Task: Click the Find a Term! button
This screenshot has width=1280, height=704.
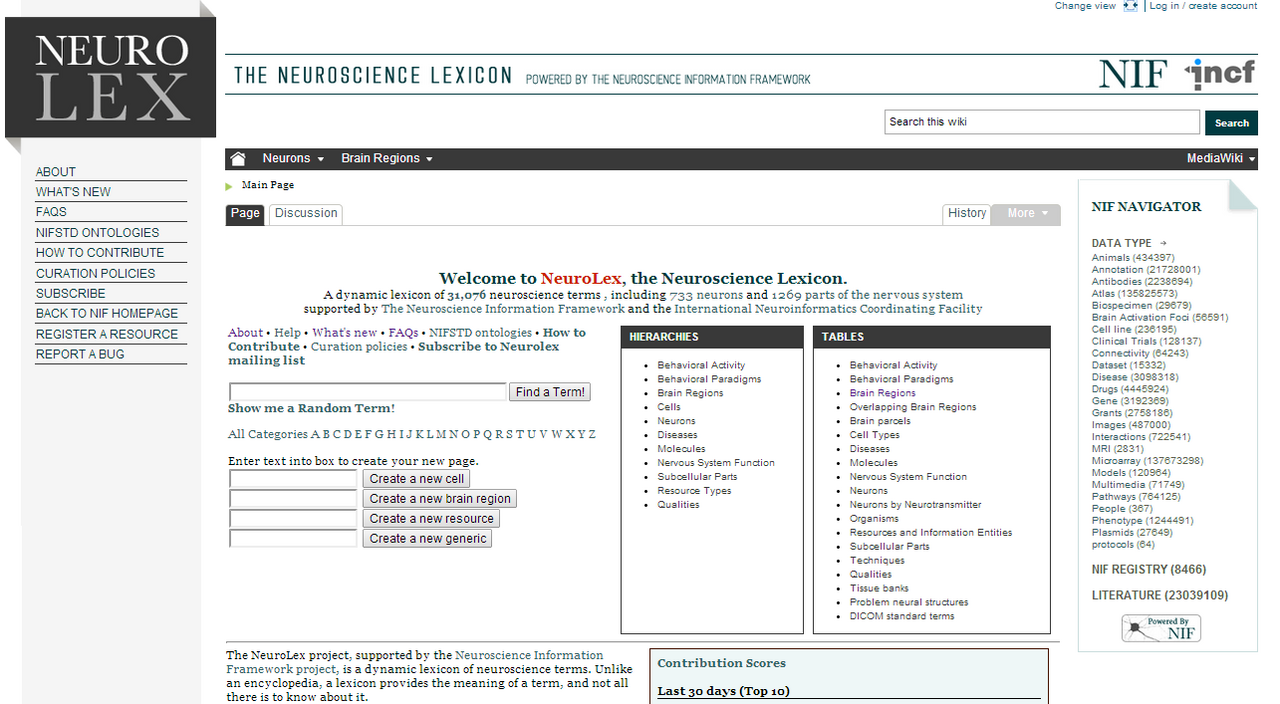Action: 550,392
